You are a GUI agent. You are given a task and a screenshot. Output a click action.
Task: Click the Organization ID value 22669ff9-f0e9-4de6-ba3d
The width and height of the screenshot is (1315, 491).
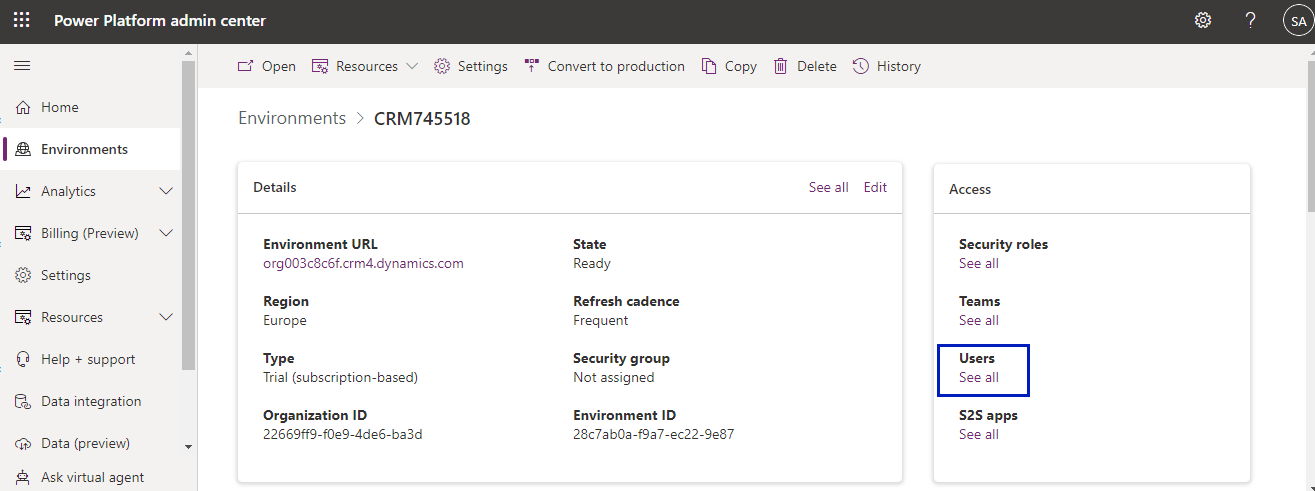point(343,435)
